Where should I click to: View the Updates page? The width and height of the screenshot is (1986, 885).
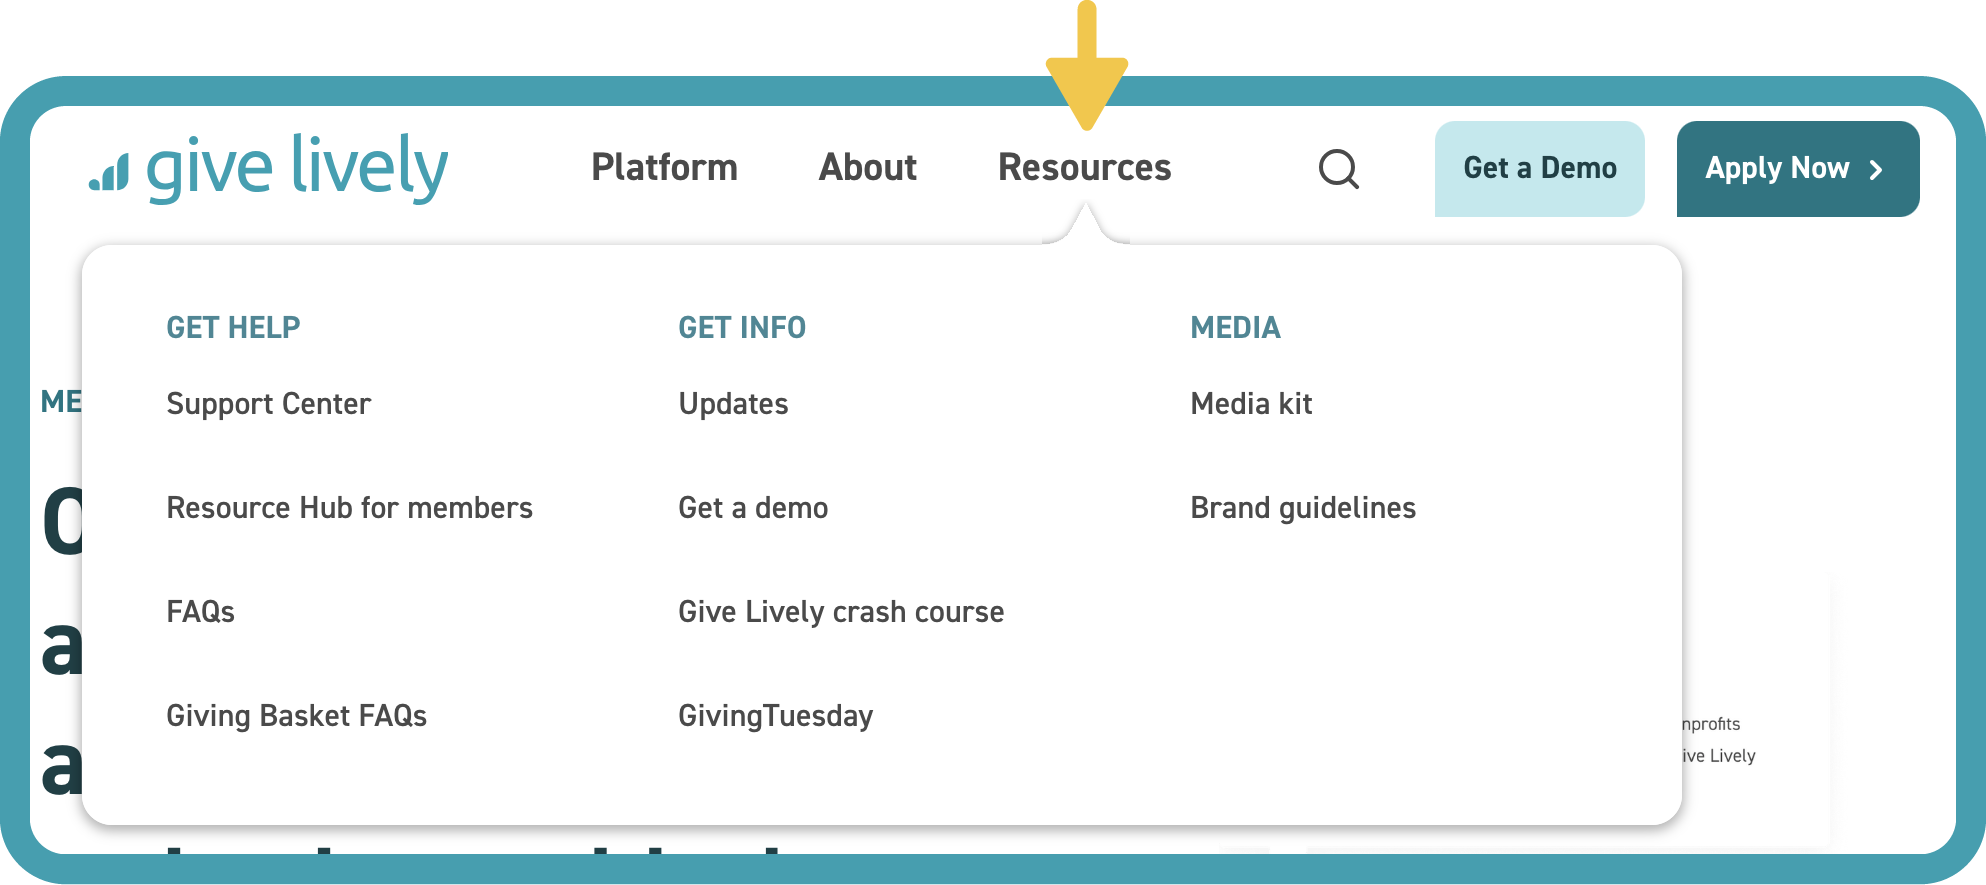pyautogui.click(x=734, y=404)
